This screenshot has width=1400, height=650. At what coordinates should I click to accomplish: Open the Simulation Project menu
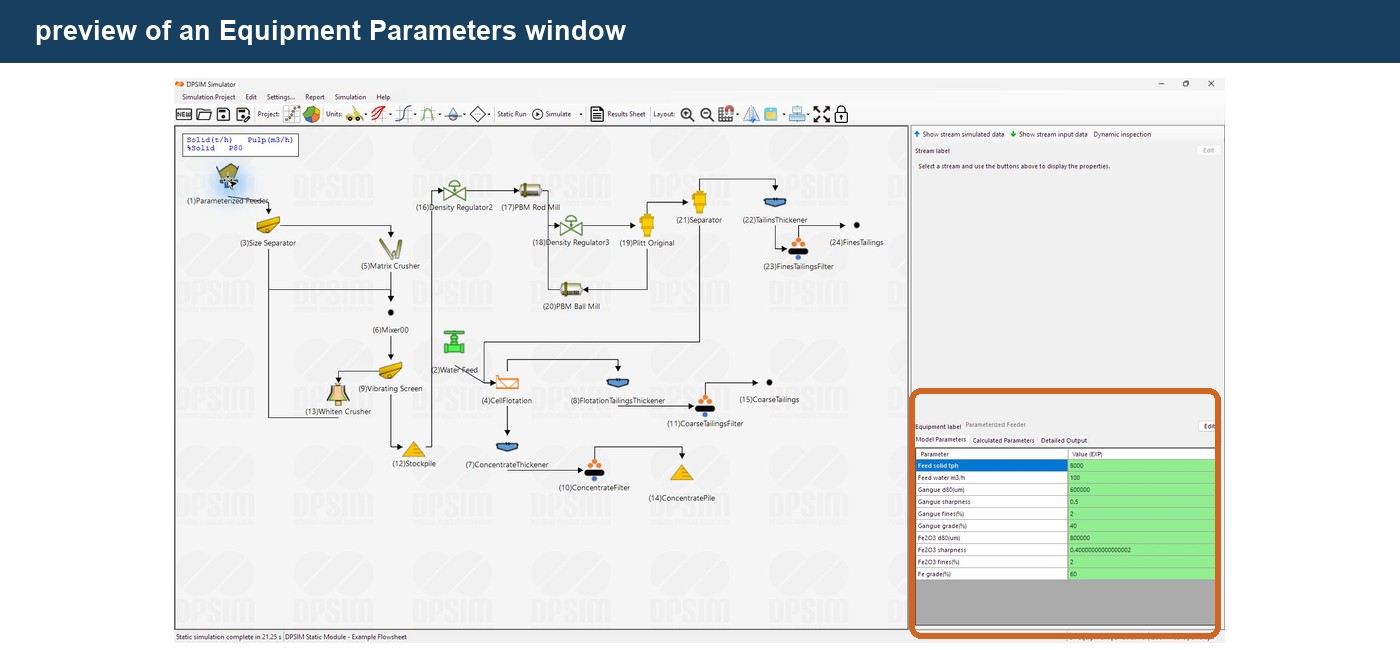tap(209, 97)
